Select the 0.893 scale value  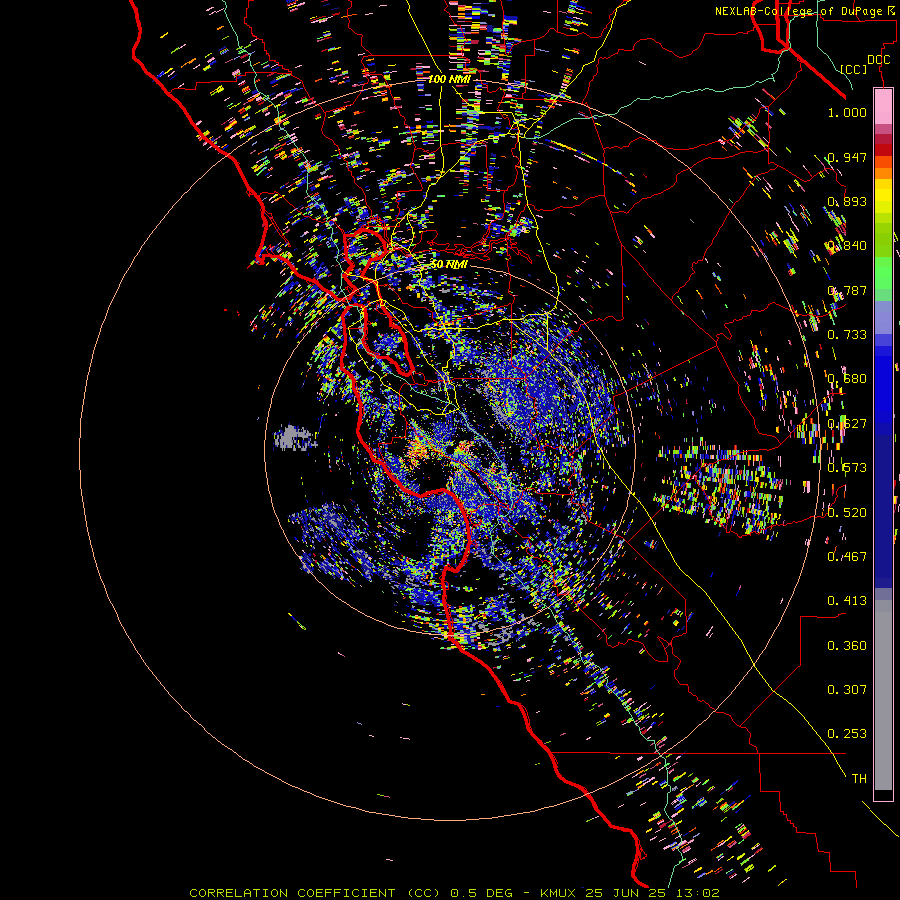point(847,201)
